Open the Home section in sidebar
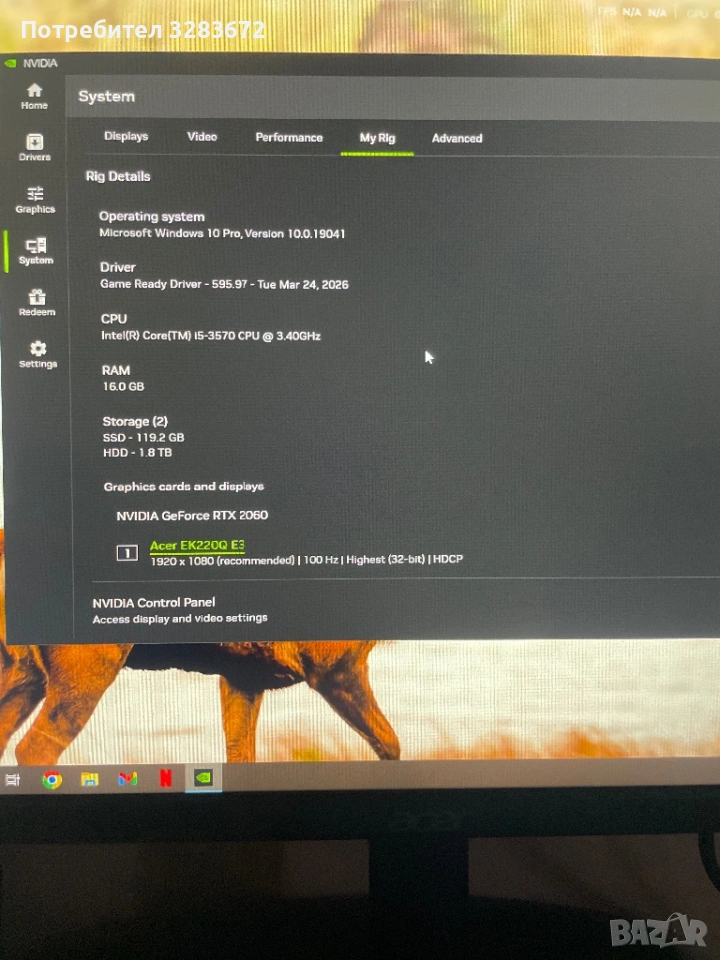720x960 pixels. pos(34,96)
